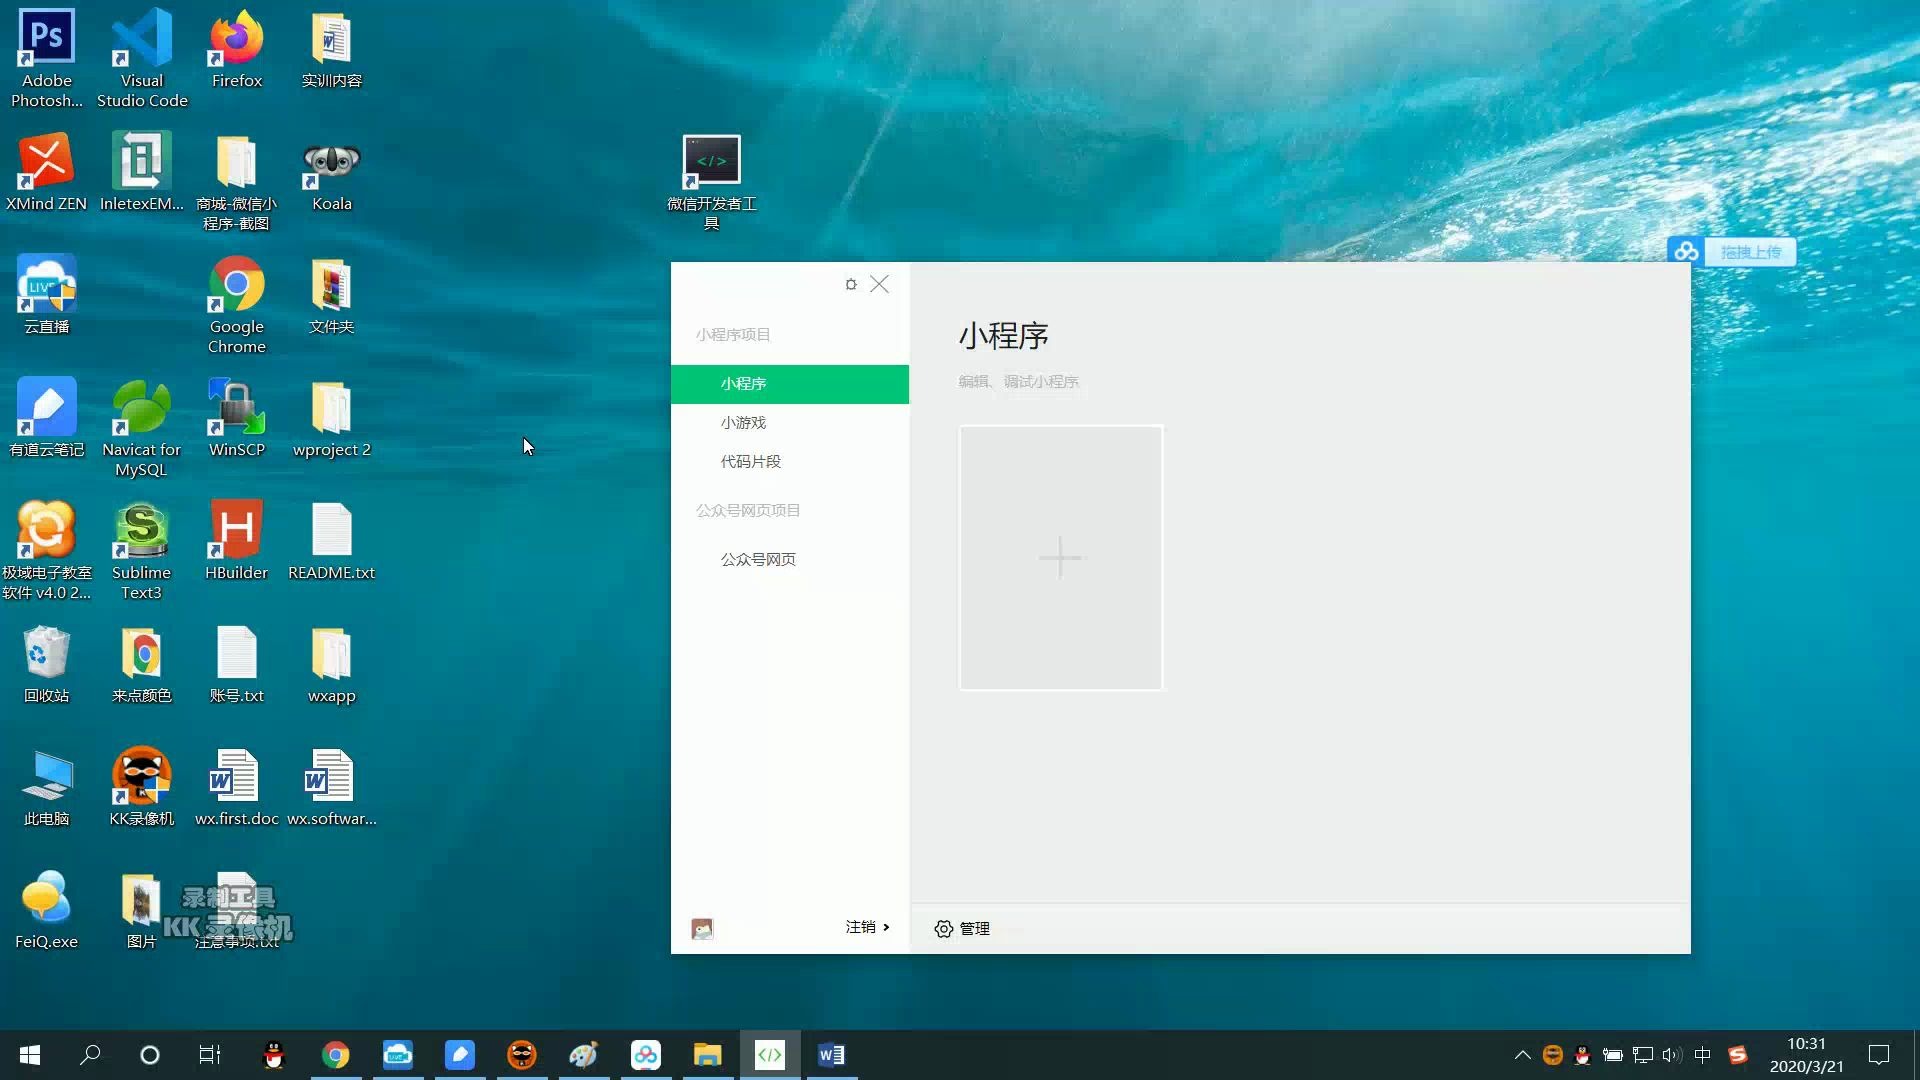Open the Windows Start menu

coord(30,1055)
